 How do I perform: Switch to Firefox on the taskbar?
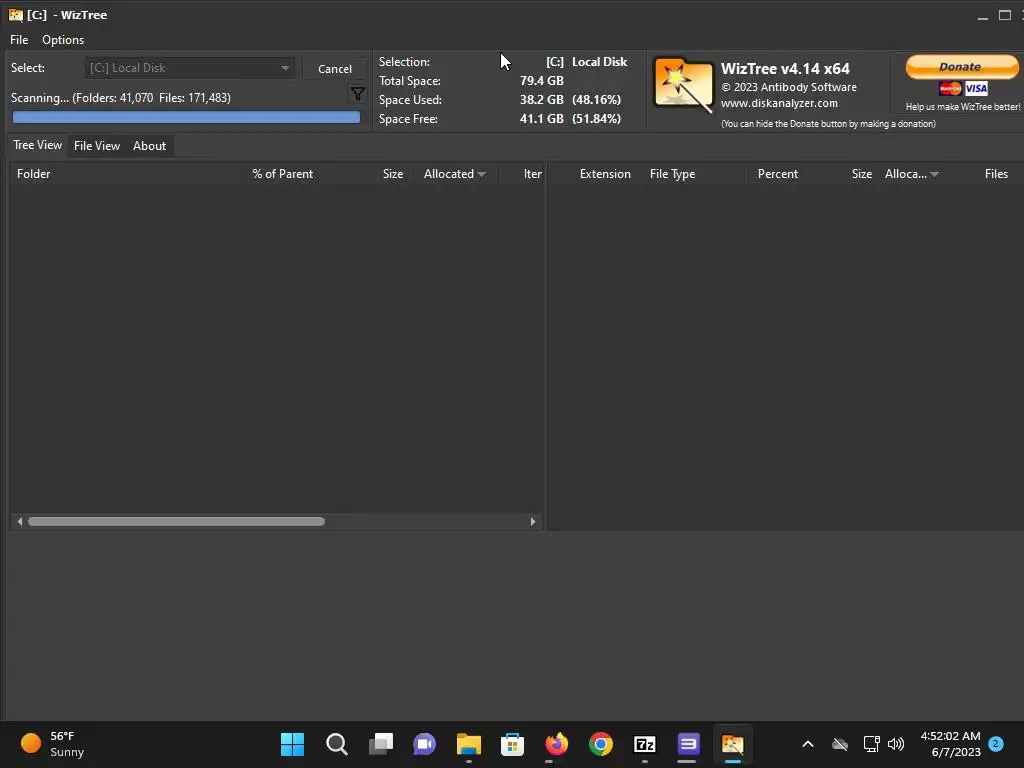[x=556, y=744]
